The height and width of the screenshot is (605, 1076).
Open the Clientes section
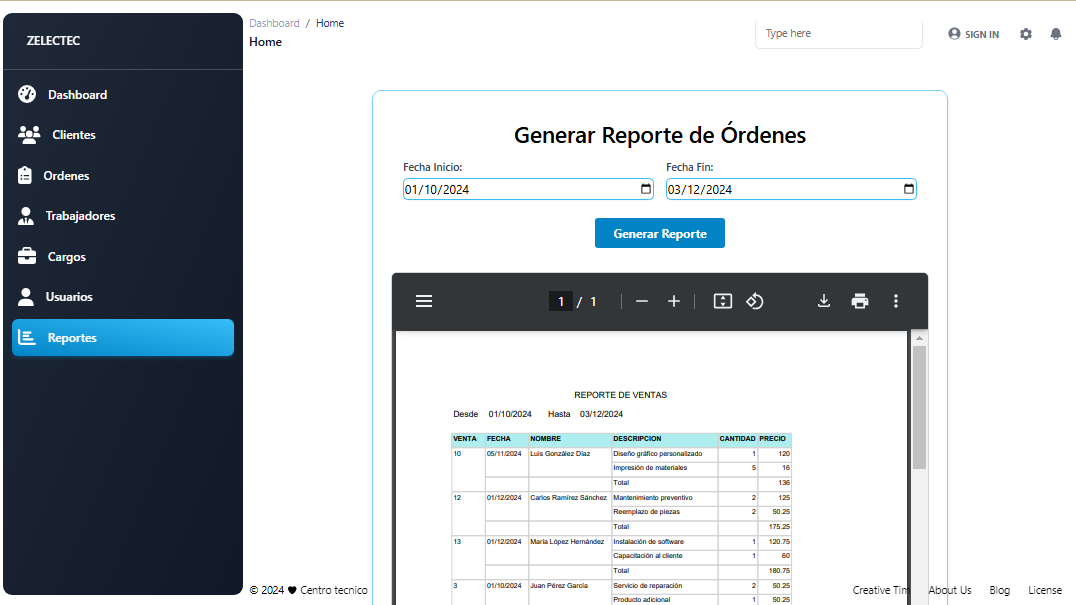(x=123, y=134)
